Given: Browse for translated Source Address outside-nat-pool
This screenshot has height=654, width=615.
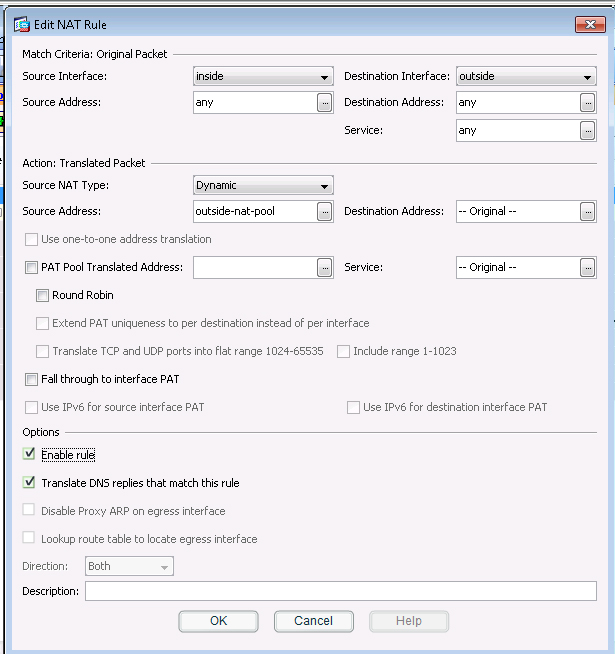Looking at the screenshot, I should coord(324,211).
